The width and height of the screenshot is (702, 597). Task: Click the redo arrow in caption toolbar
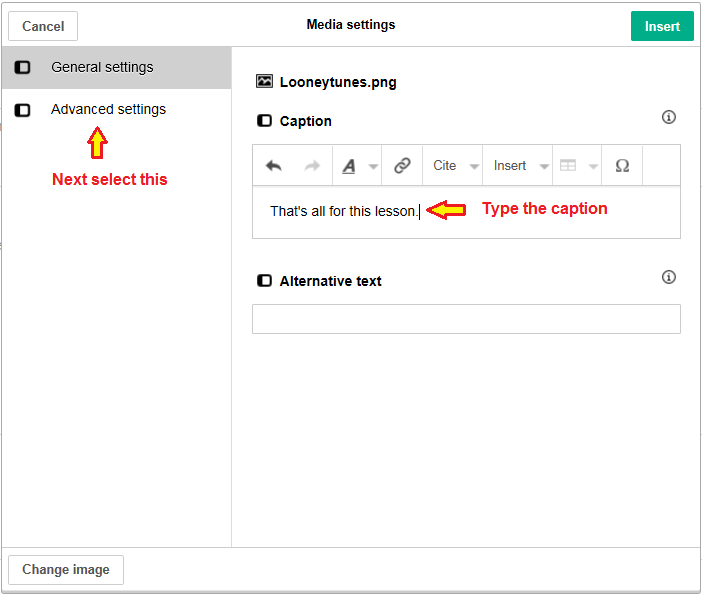tap(312, 166)
